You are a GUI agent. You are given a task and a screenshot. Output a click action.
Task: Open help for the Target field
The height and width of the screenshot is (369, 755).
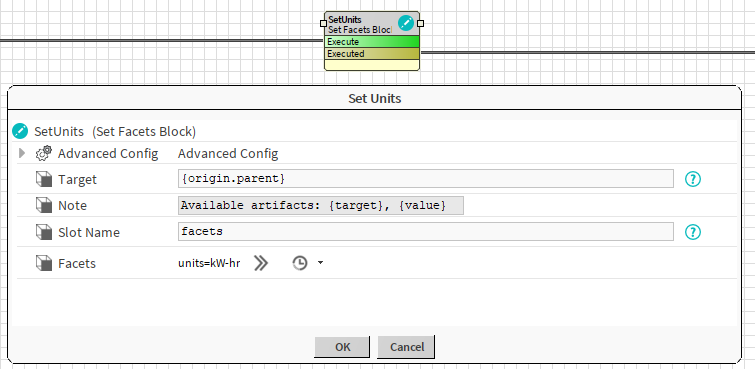coord(693,179)
